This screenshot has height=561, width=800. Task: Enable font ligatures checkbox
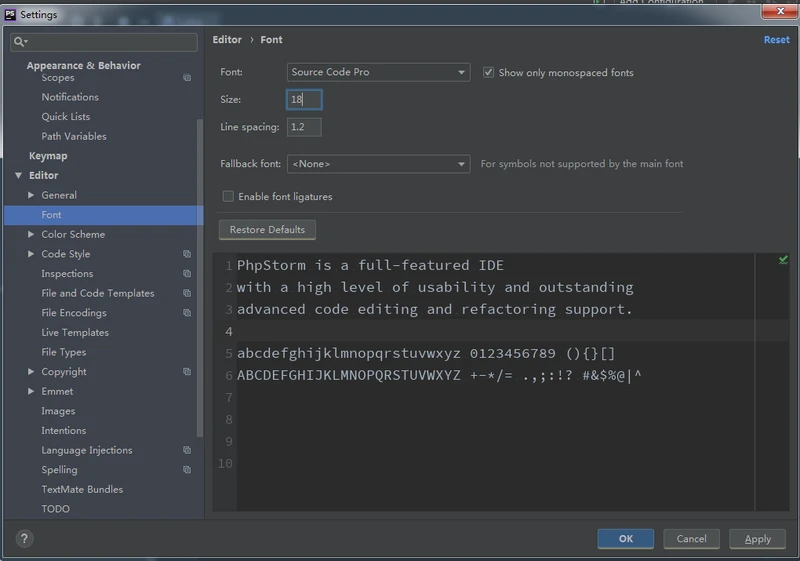[228, 197]
